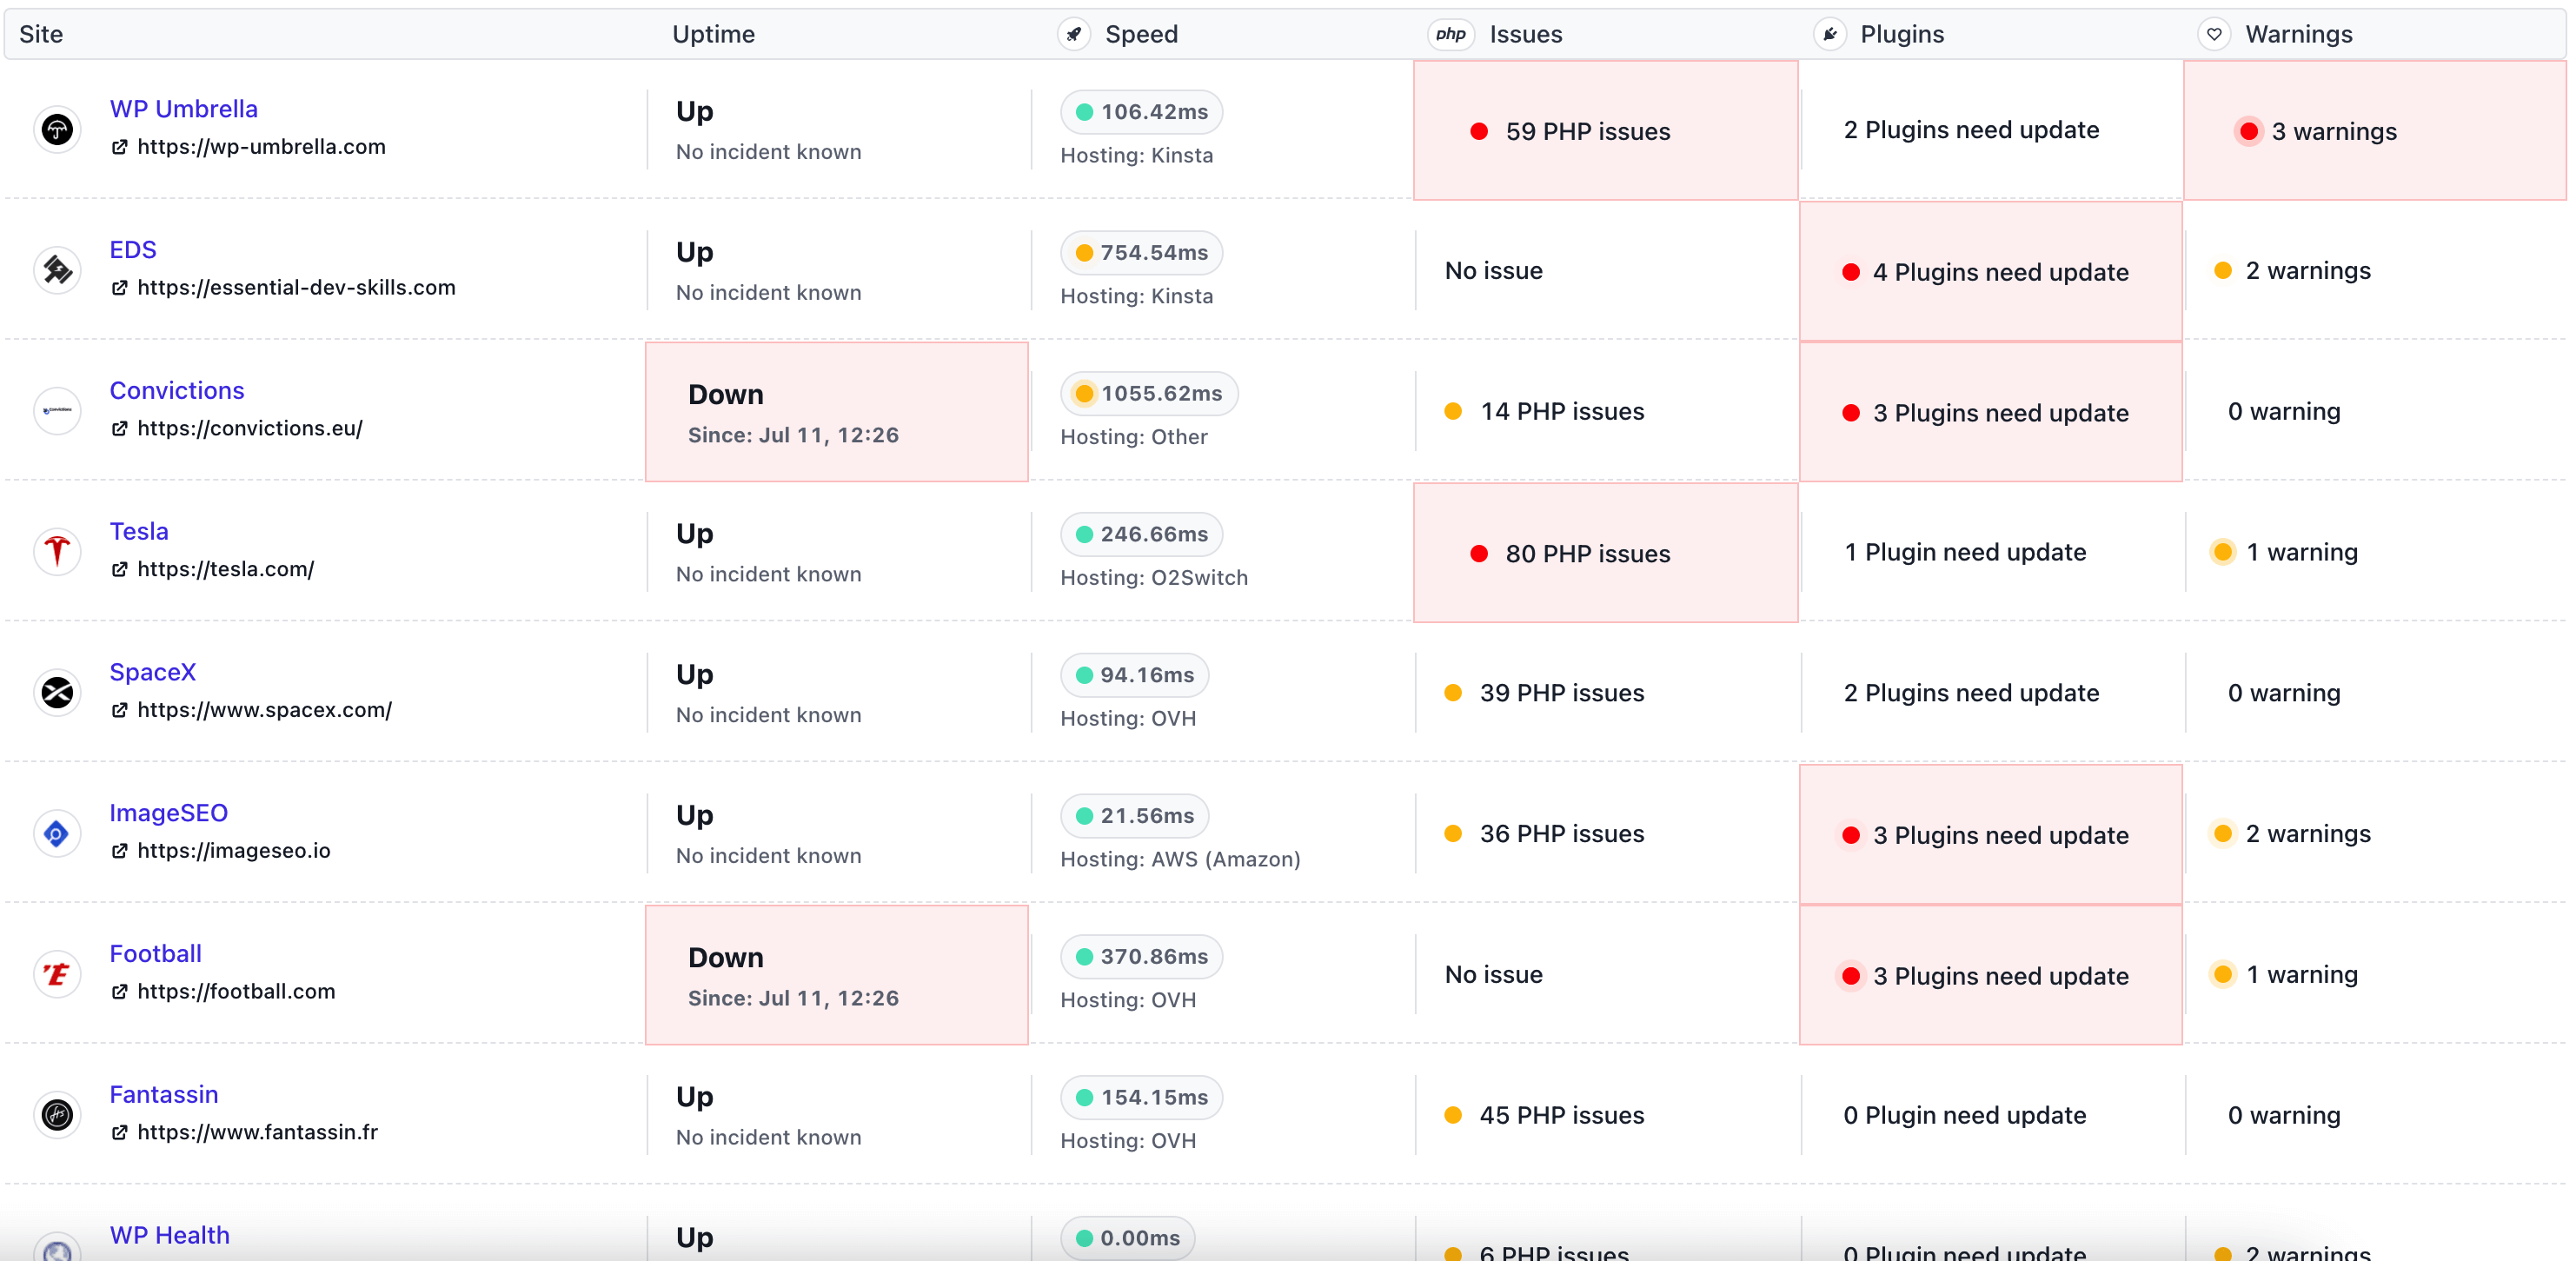The image size is (2576, 1261).
Task: Click the 106.42ms speed badge
Action: (1141, 112)
